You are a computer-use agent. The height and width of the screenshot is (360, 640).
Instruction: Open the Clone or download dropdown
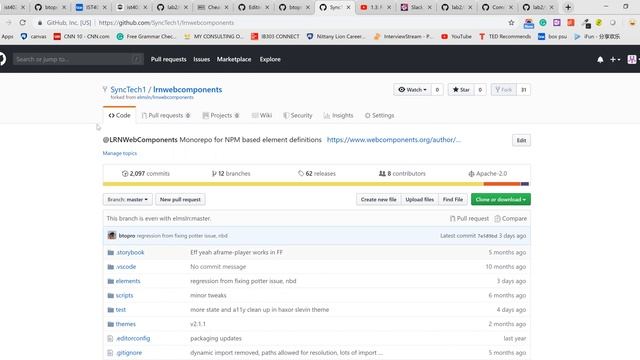click(x=501, y=200)
